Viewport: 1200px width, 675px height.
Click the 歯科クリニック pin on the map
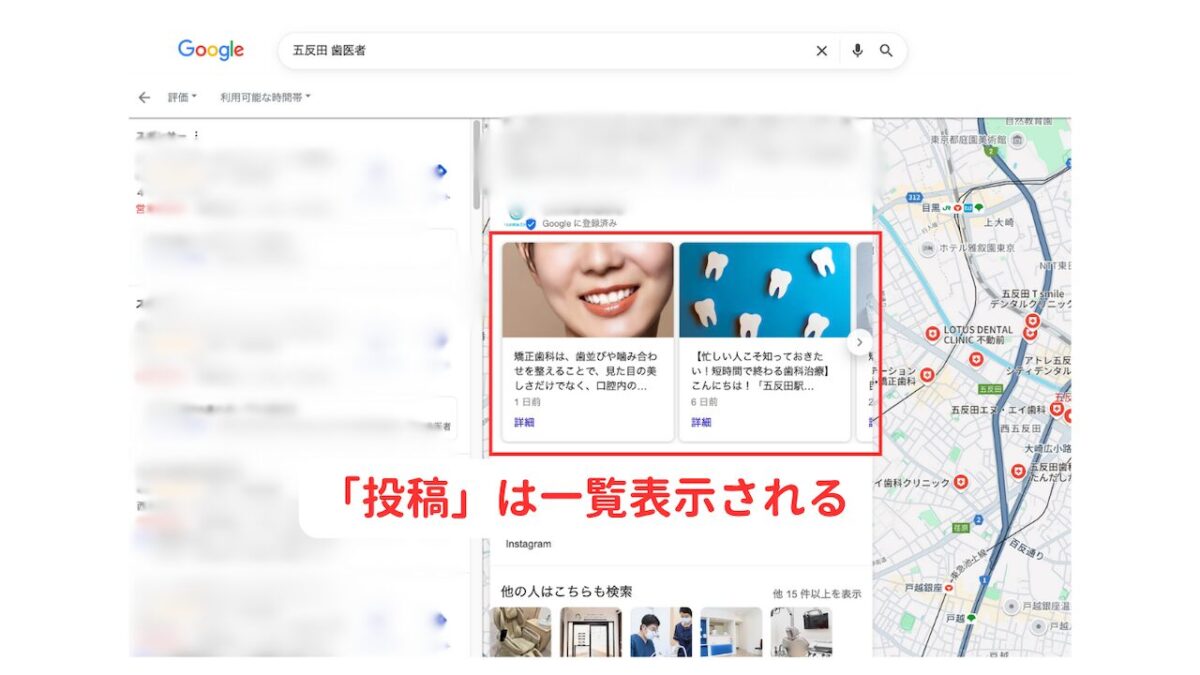962,483
